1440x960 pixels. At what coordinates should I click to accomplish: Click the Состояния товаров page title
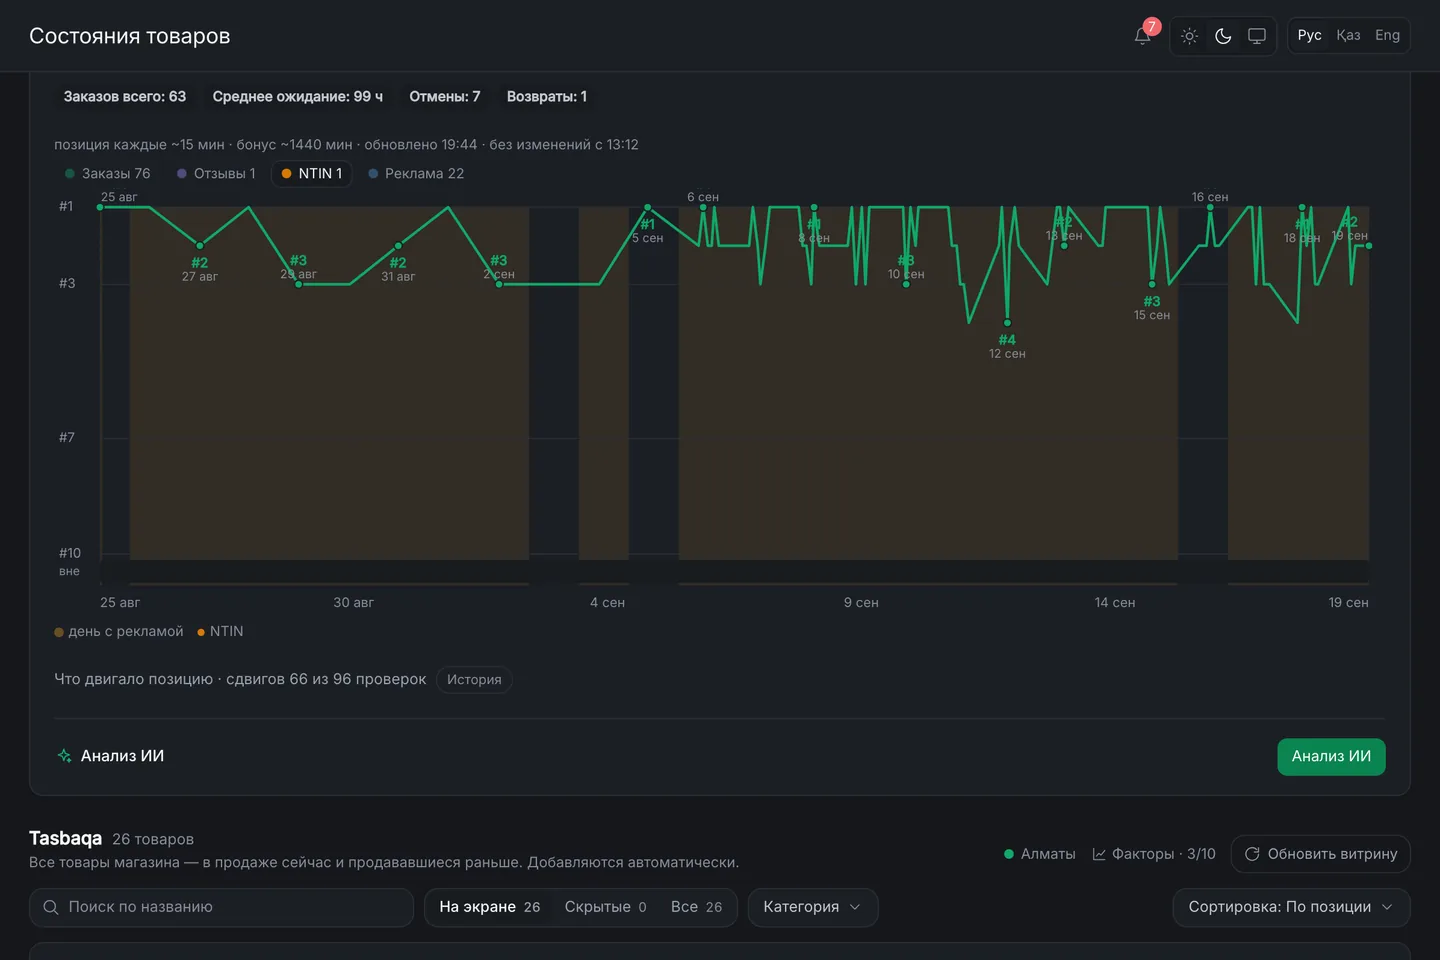(x=130, y=36)
